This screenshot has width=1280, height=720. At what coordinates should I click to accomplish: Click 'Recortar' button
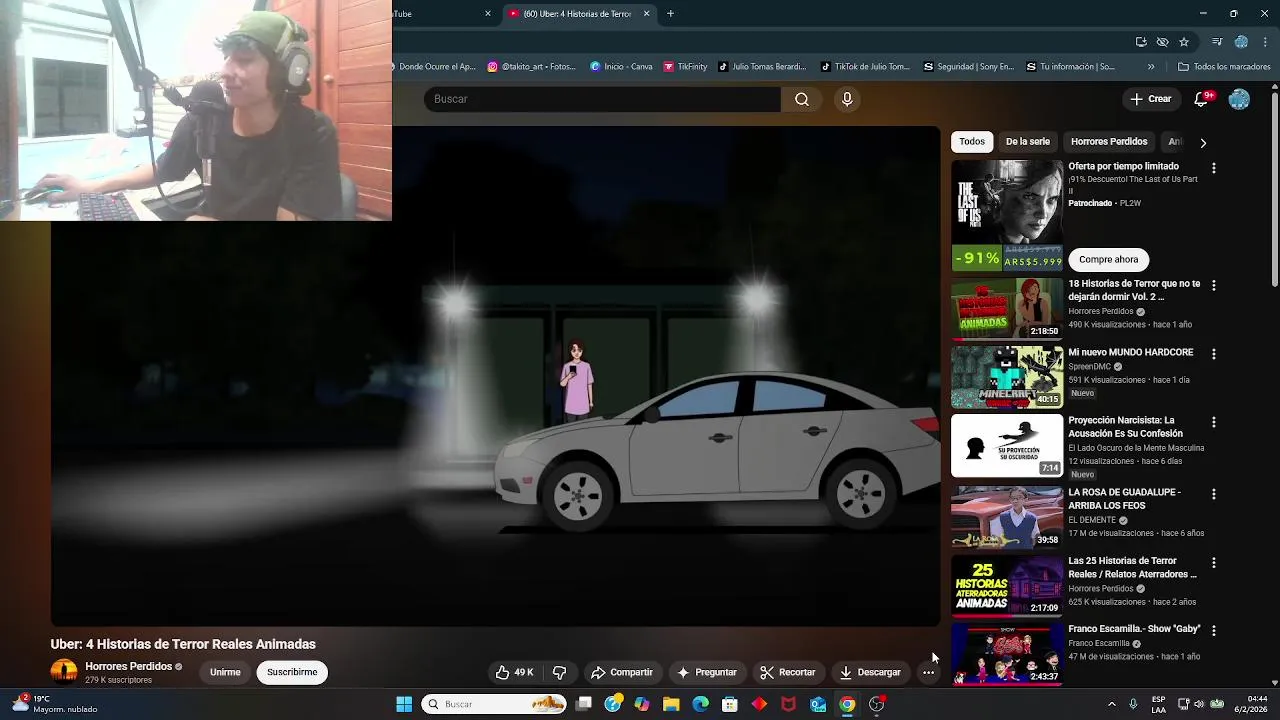(787, 672)
